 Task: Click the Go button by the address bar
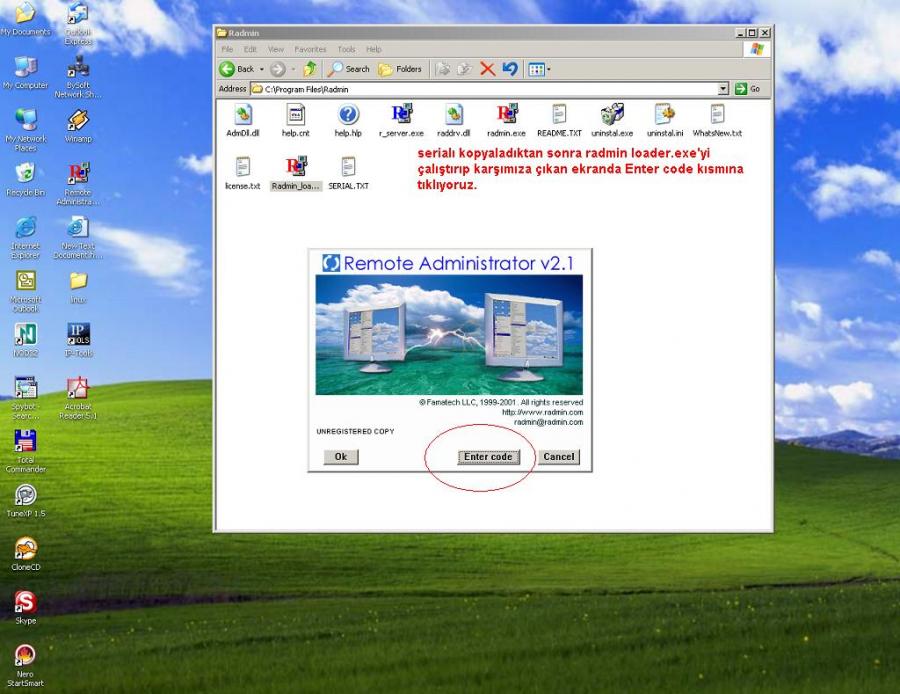point(748,89)
